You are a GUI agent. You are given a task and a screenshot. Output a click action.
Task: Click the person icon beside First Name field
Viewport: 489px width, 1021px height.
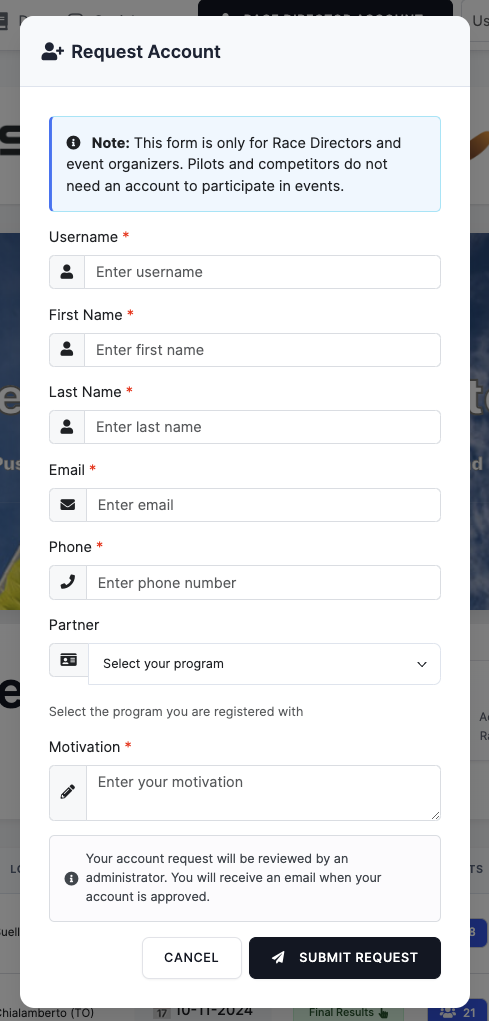[x=67, y=350]
